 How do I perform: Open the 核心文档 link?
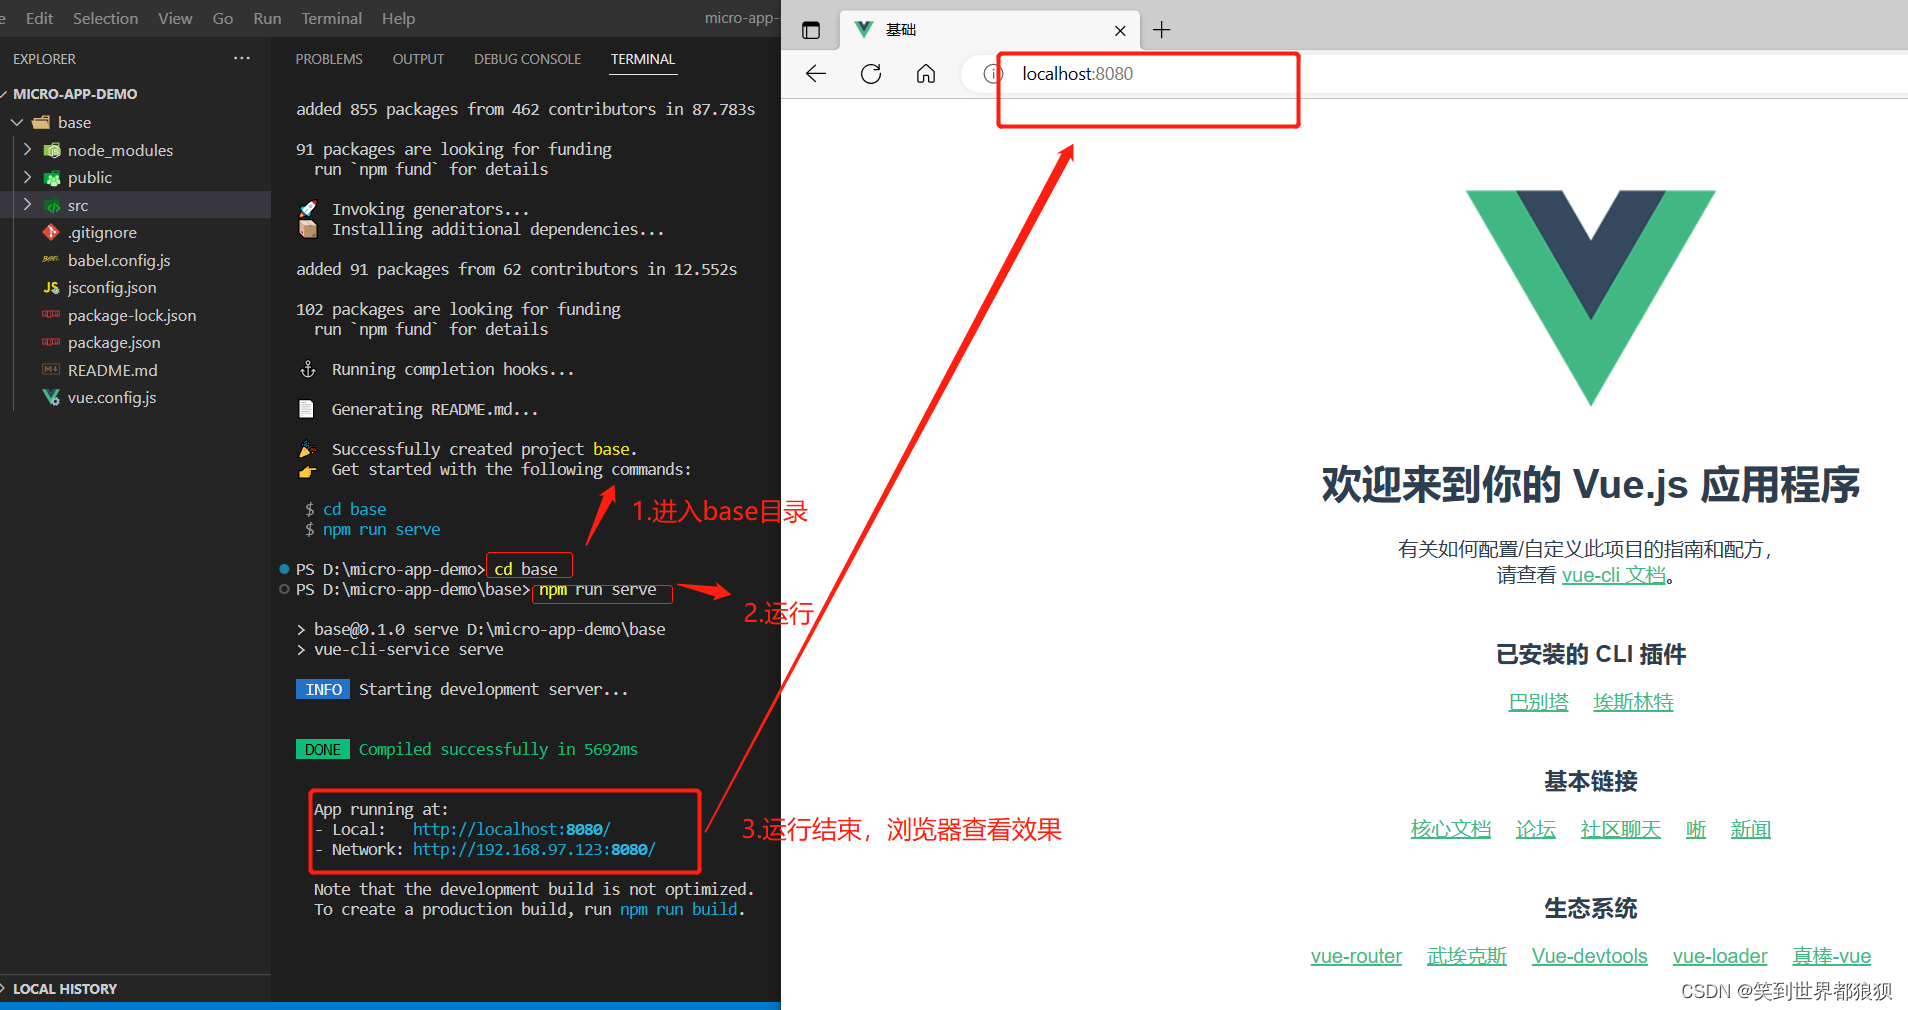pyautogui.click(x=1450, y=829)
